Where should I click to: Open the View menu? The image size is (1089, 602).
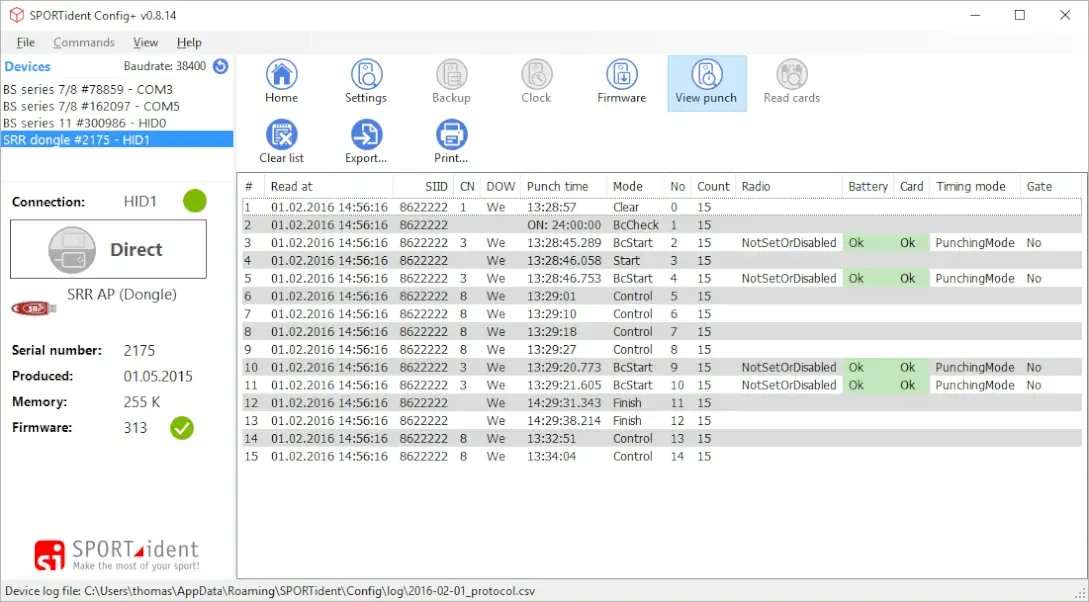[145, 42]
